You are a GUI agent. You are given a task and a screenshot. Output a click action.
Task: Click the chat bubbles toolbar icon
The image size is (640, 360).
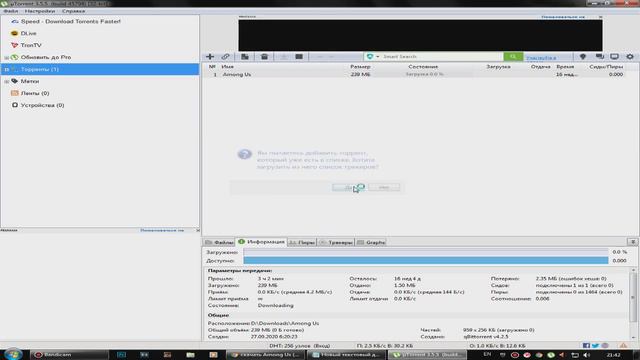click(x=599, y=56)
